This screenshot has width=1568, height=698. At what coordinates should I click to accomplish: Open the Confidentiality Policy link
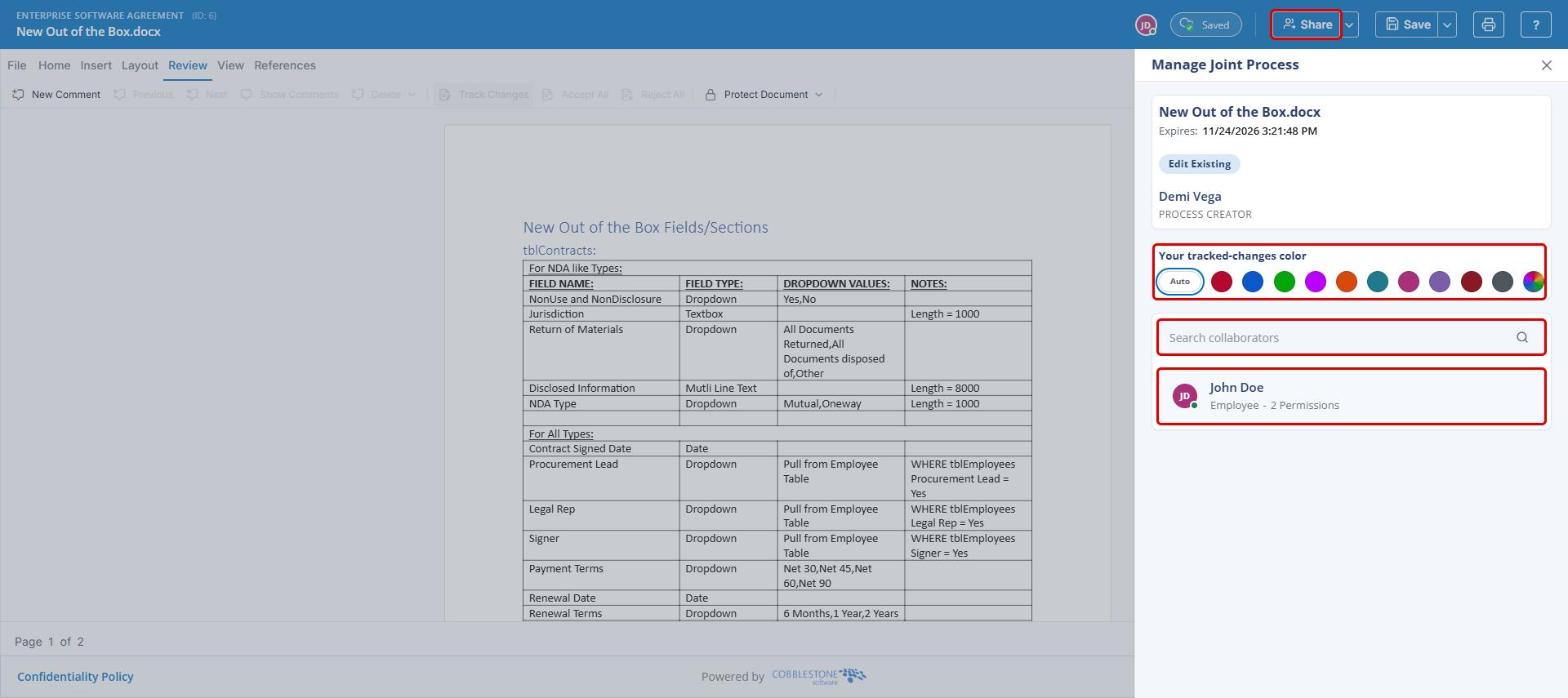tap(75, 677)
